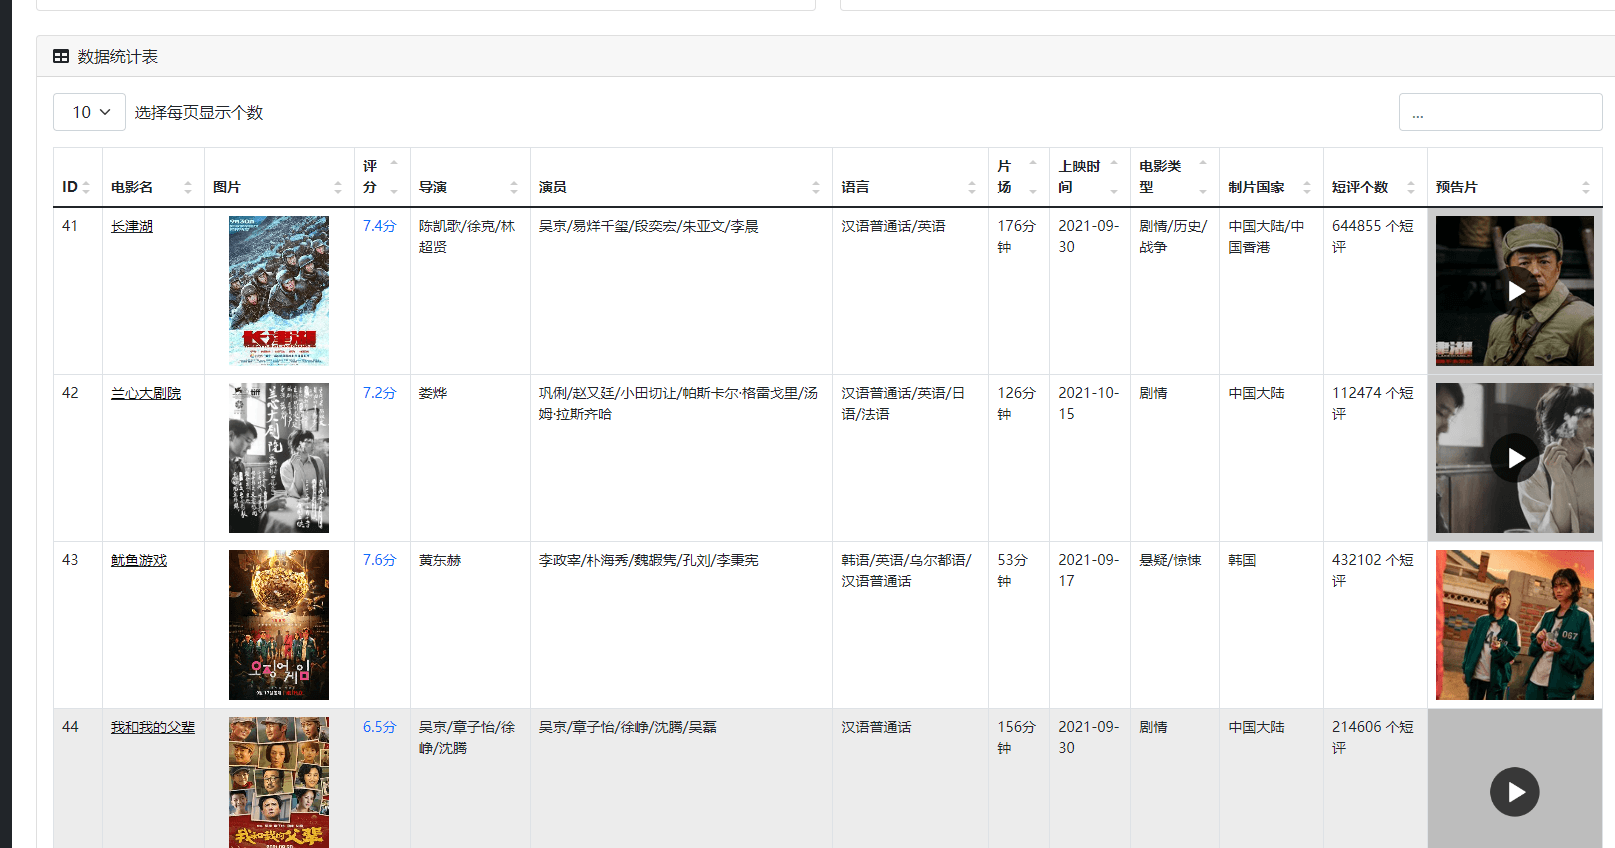Screen dimensions: 1615x848
Task: Click the 6.5分 rating in row 44
Action: pos(379,728)
